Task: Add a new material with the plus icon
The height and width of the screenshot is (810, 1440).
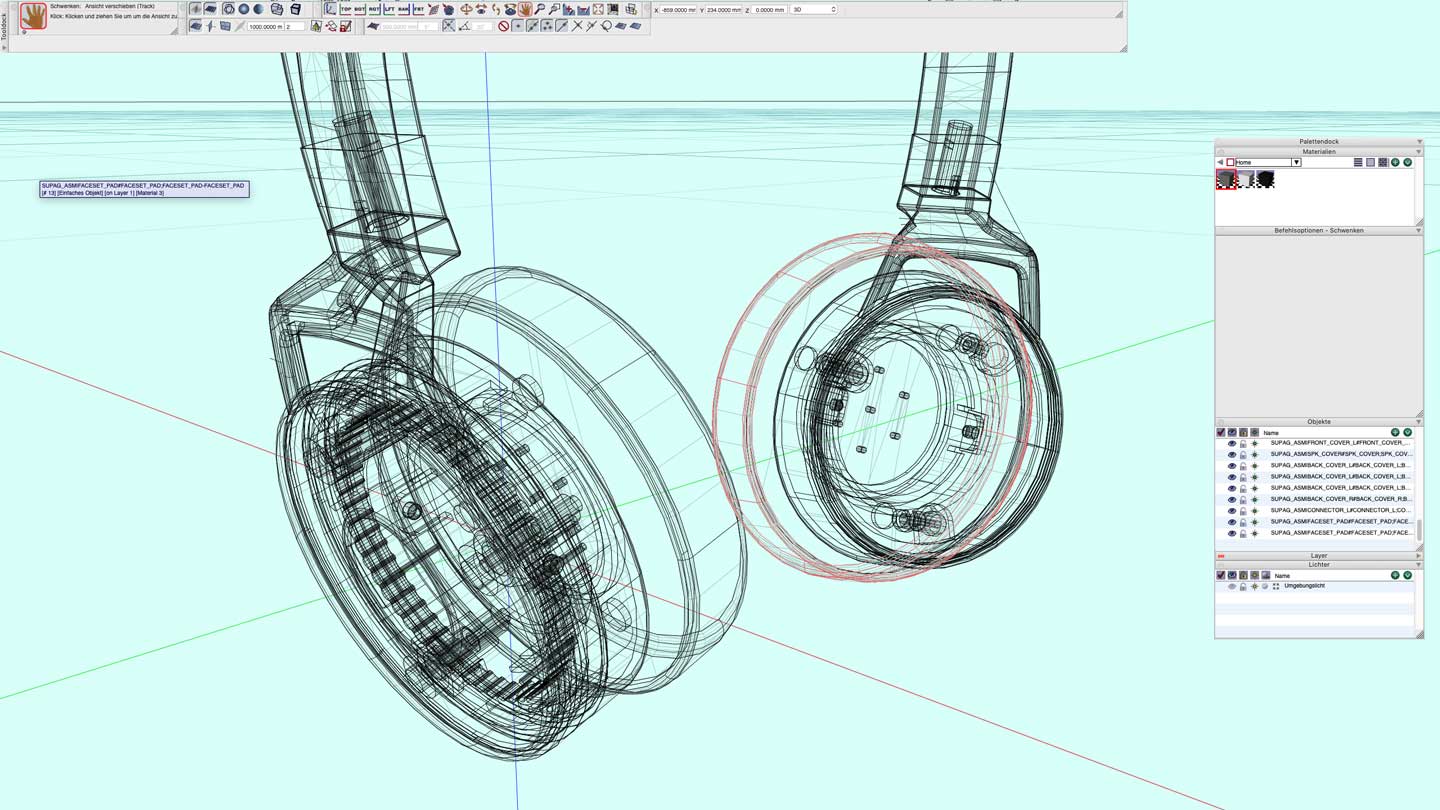Action: [1395, 162]
